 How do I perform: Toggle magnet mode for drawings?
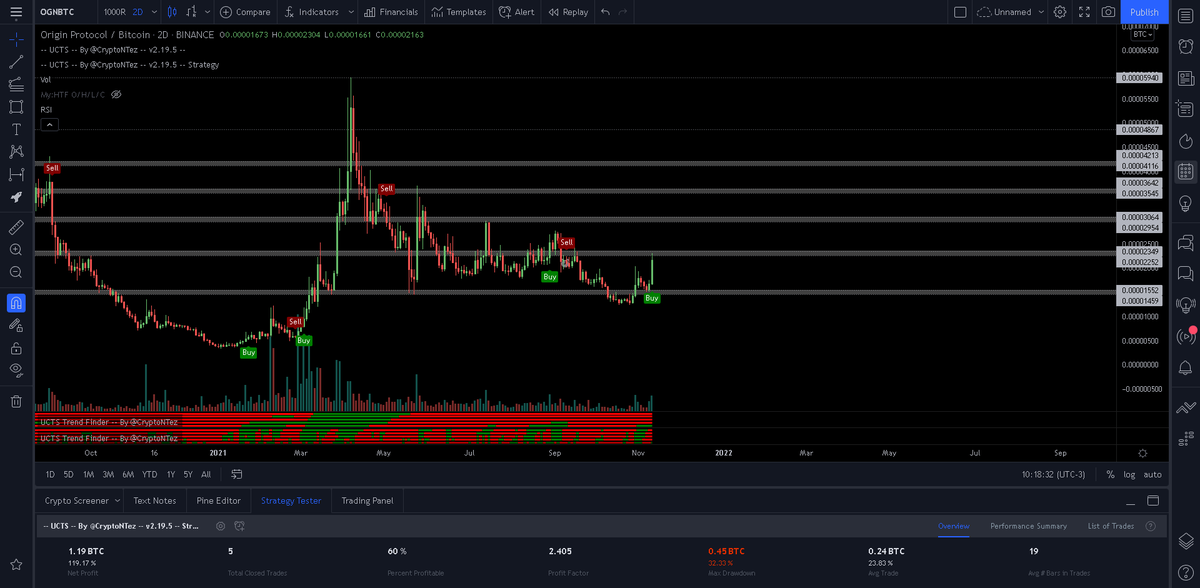[x=16, y=302]
